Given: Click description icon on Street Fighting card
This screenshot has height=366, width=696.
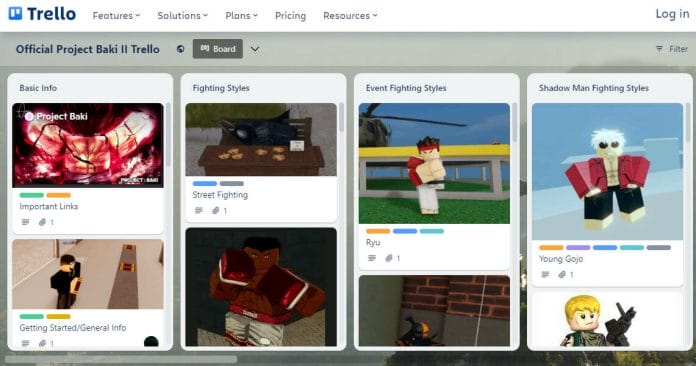Looking at the screenshot, I should pyautogui.click(x=198, y=210).
